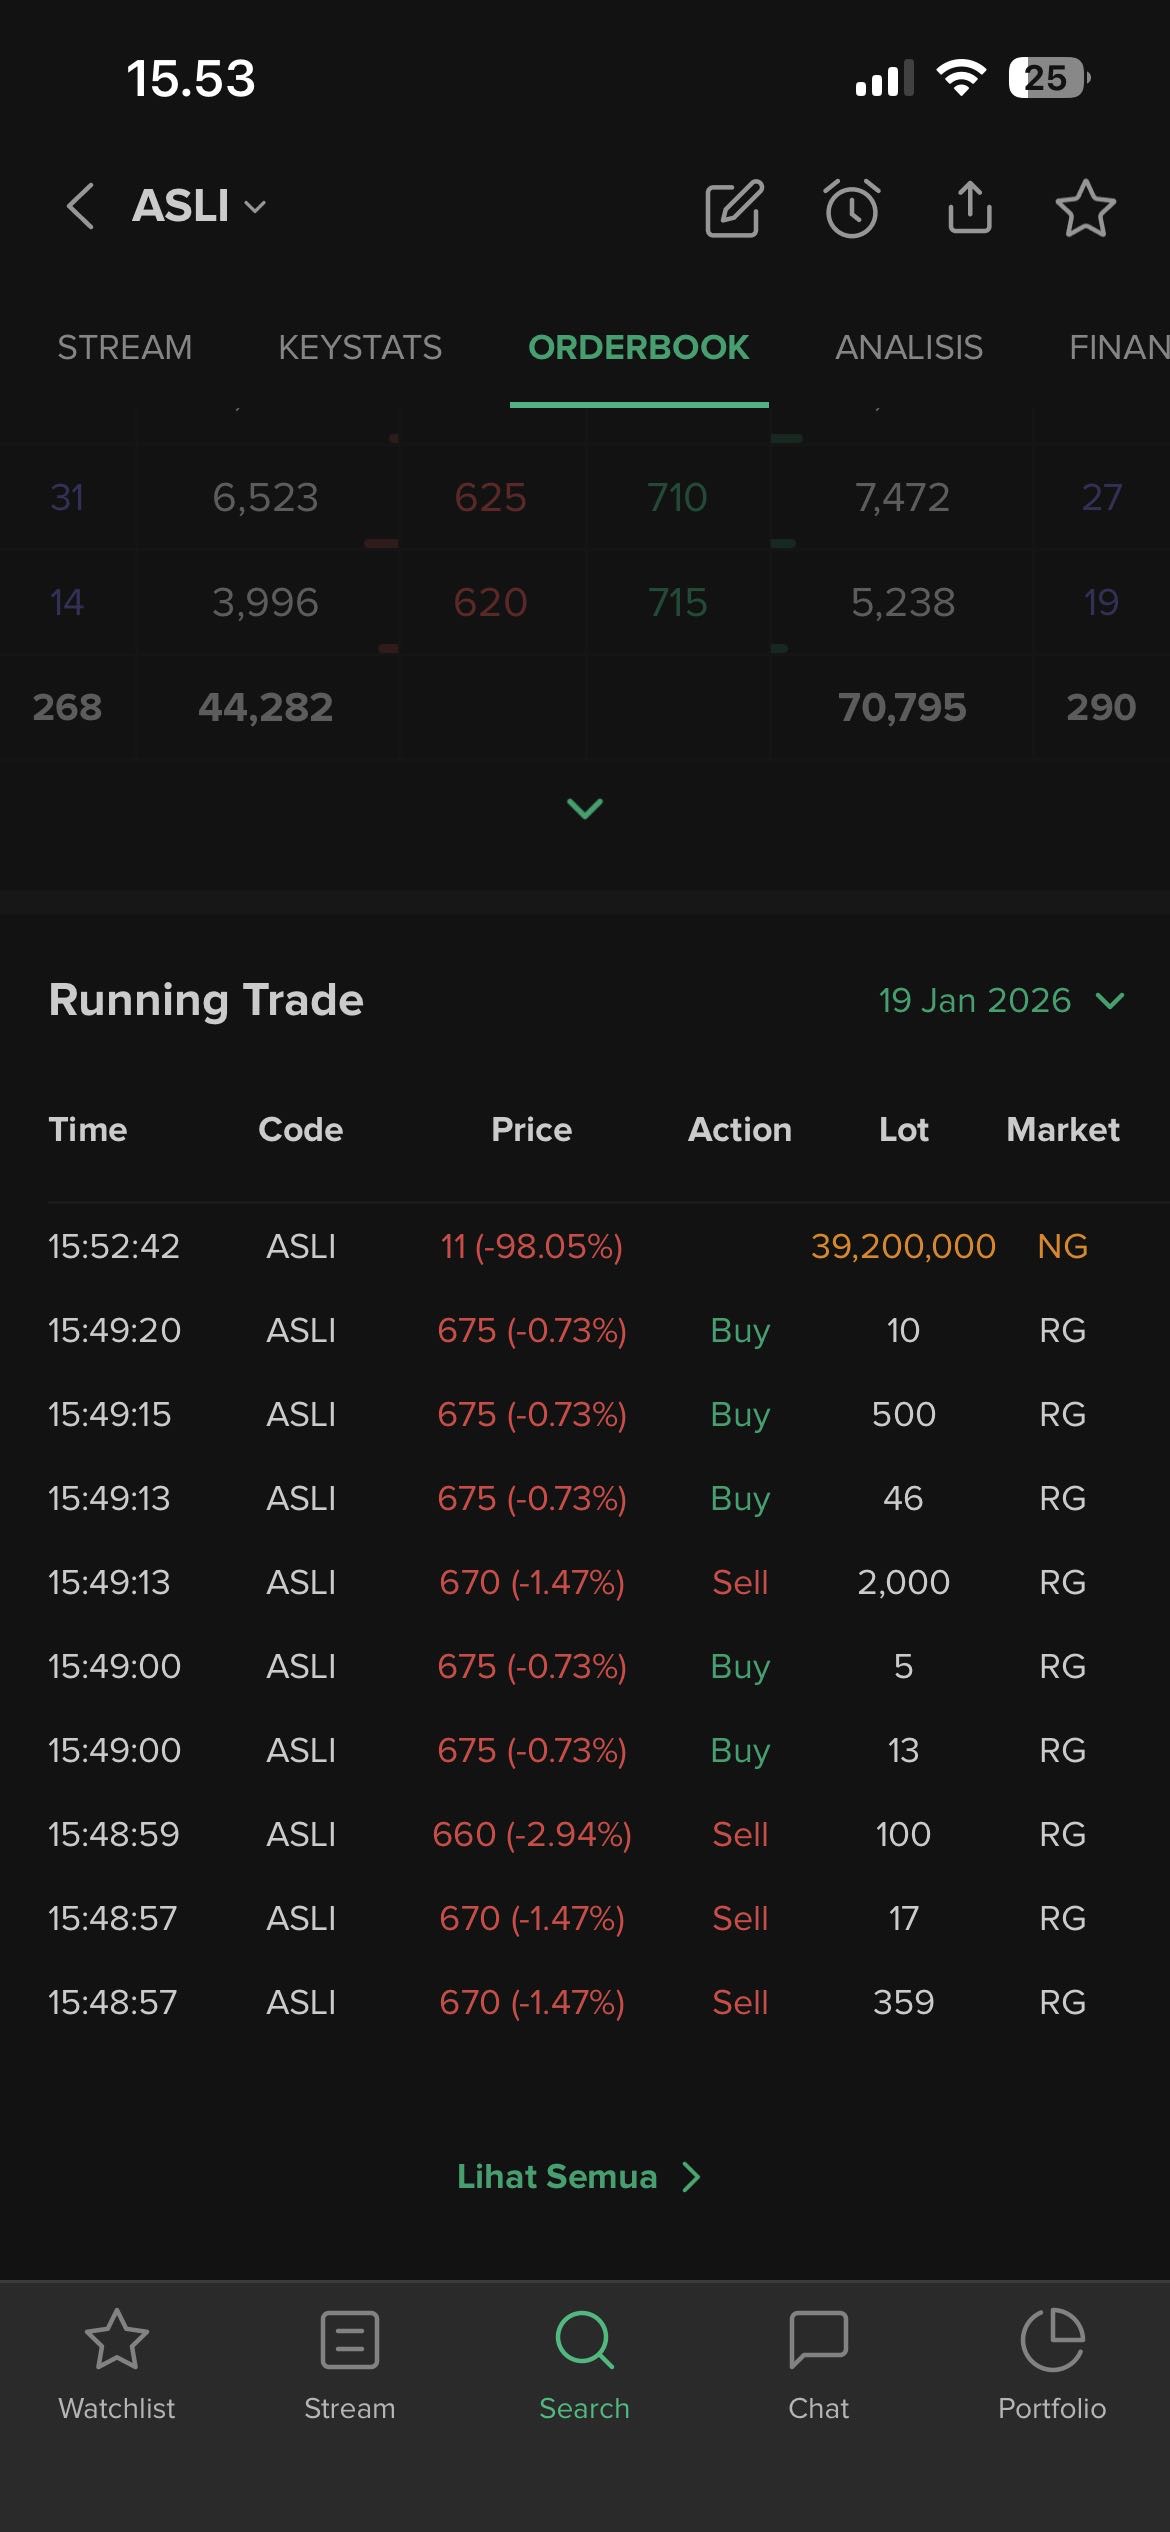The width and height of the screenshot is (1170, 2532).
Task: Expand the orderbook with green chevron
Action: coord(585,808)
